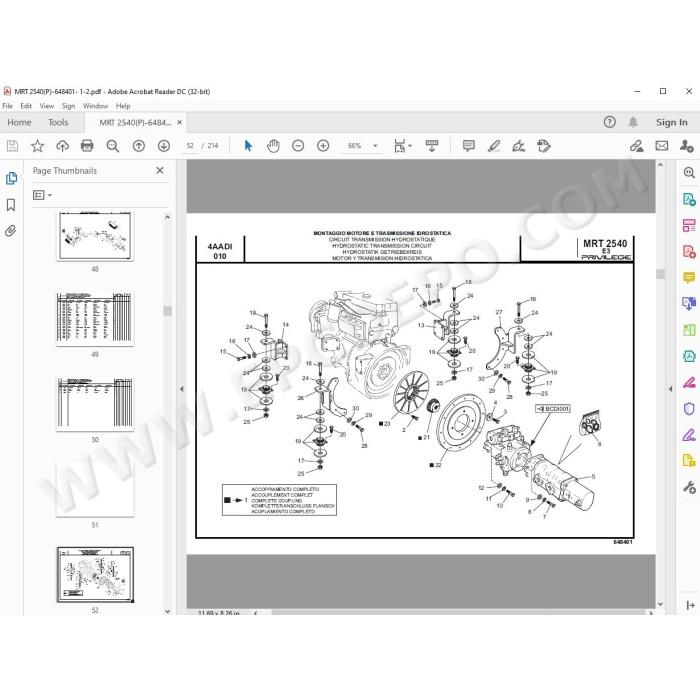The width and height of the screenshot is (700, 700).
Task: Select the highlighter pen tool
Action: [494, 146]
